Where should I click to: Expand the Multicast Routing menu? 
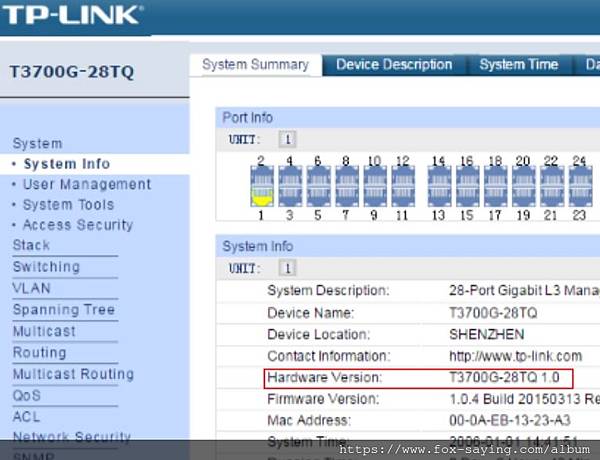click(x=73, y=374)
